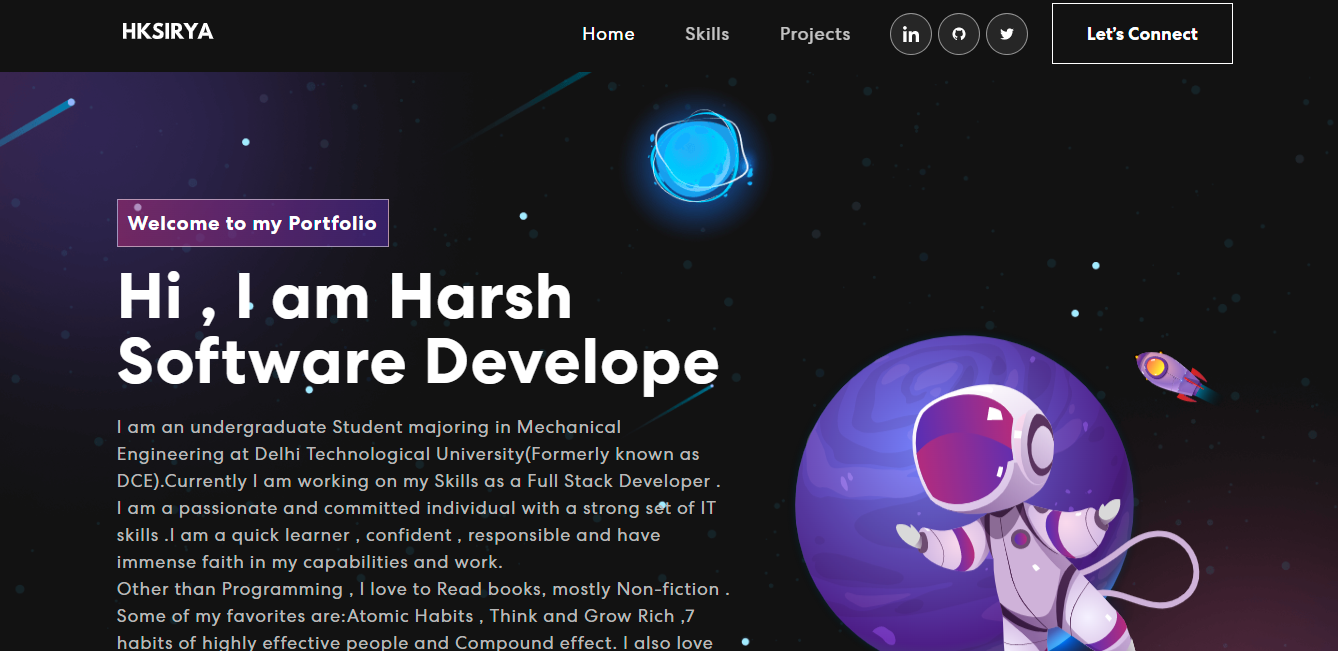The image size is (1338, 651).
Task: Click the heading Hi, I am Harsh
Action: pyautogui.click(x=345, y=297)
